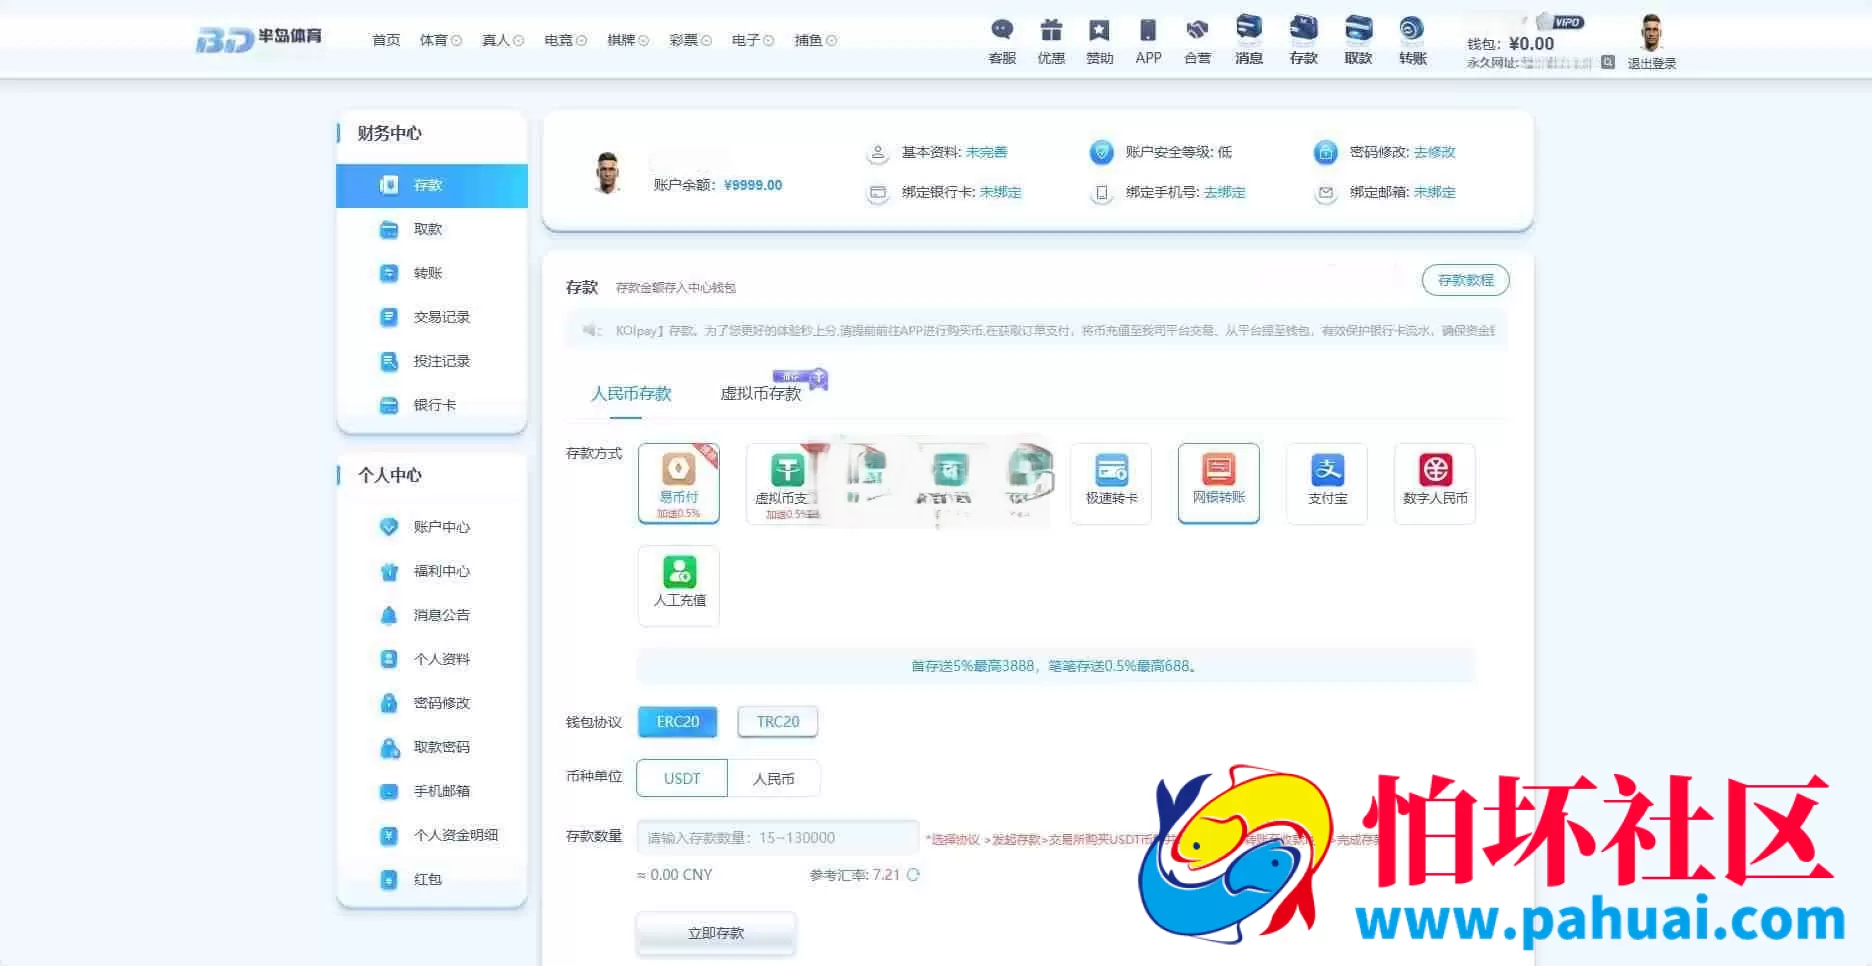
Task: Switch to the 人民币存款 tab
Action: tap(631, 393)
